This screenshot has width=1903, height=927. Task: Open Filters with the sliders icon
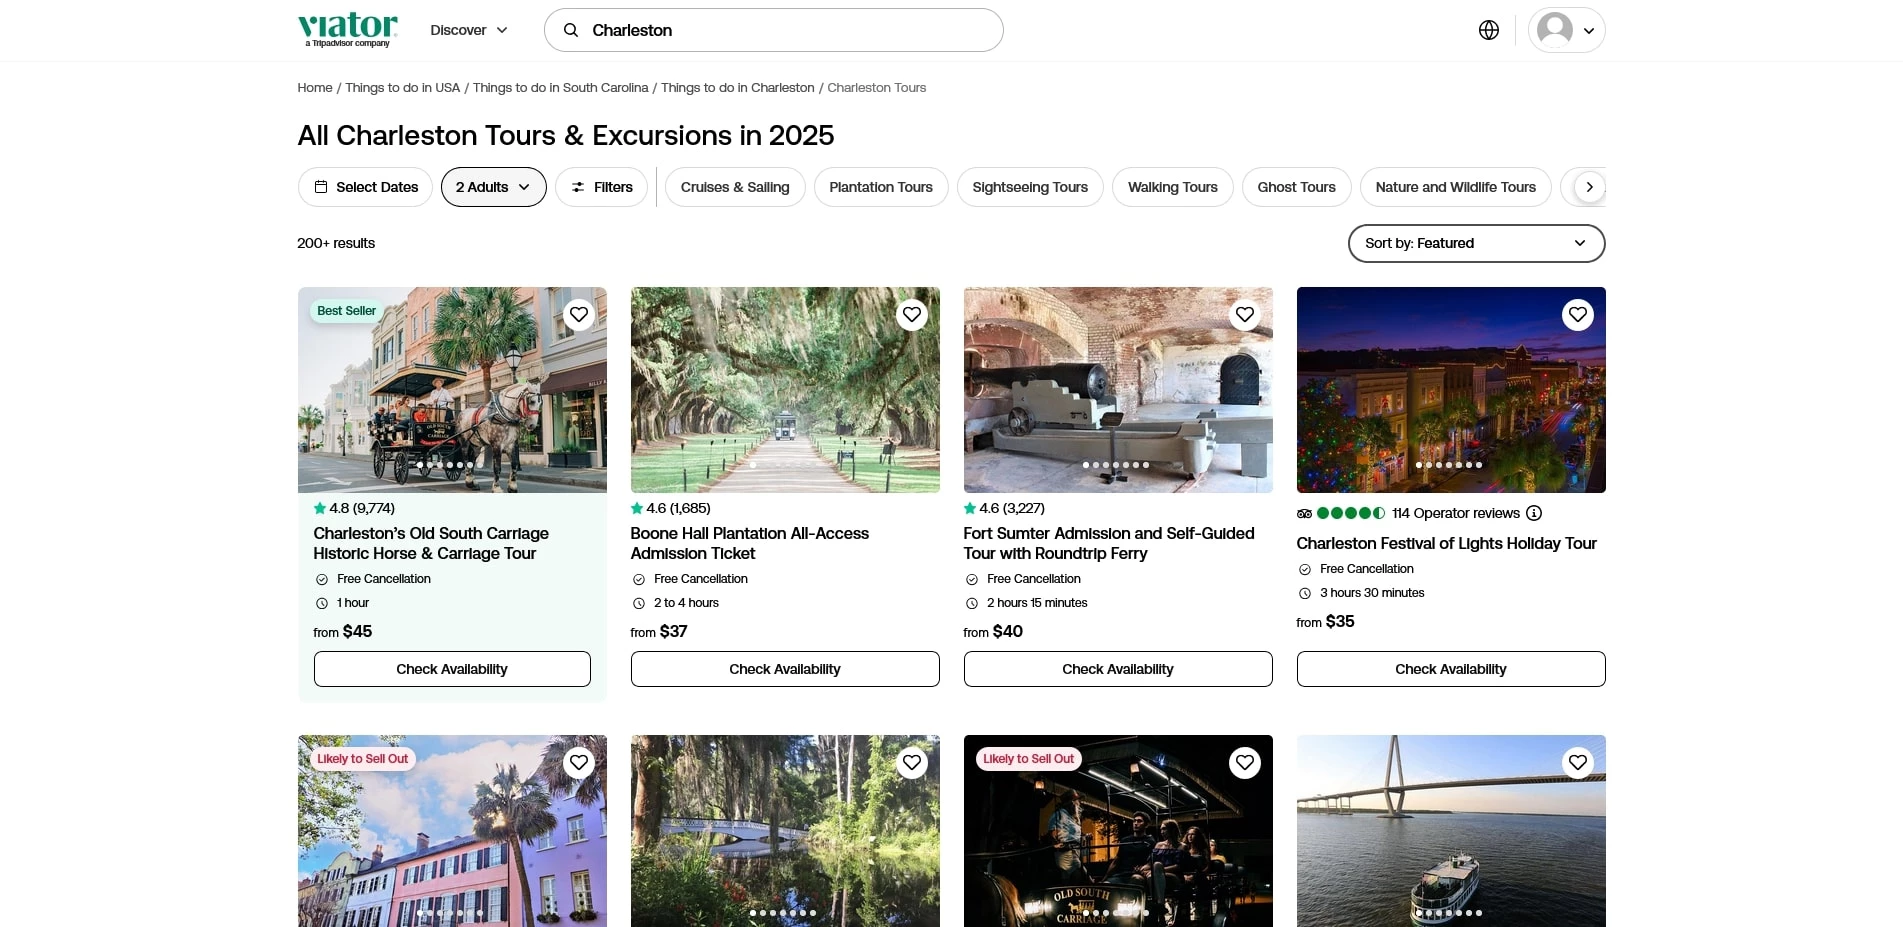[x=601, y=187]
